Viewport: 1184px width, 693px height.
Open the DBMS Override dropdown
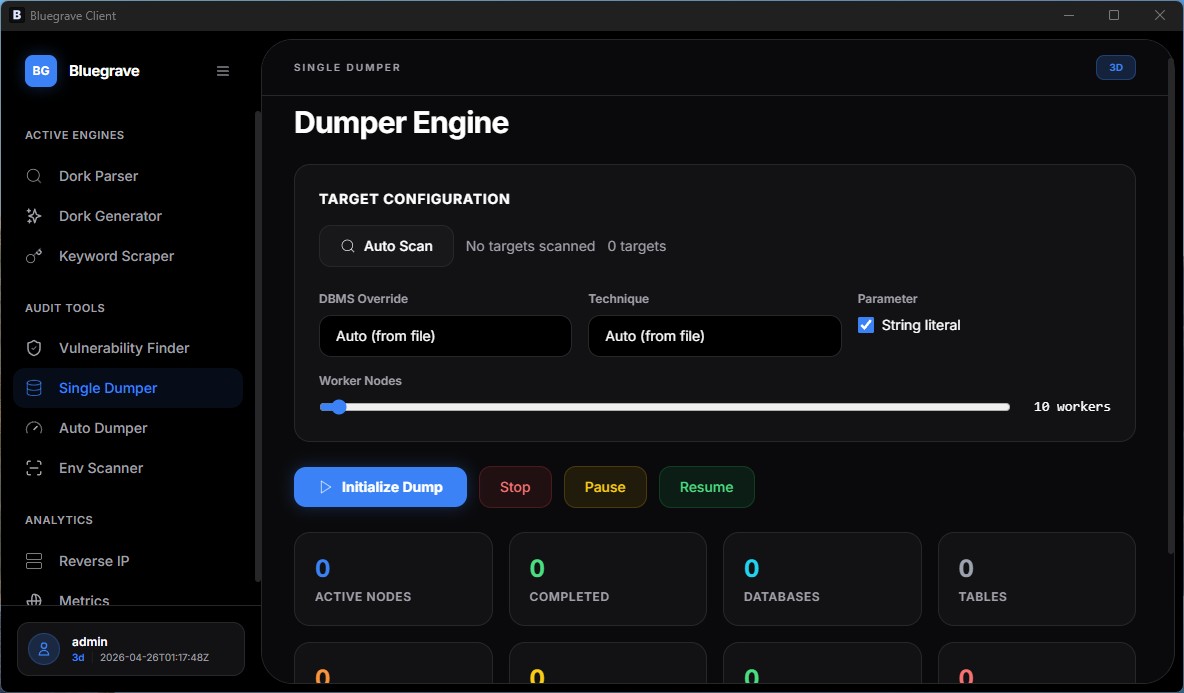click(444, 336)
